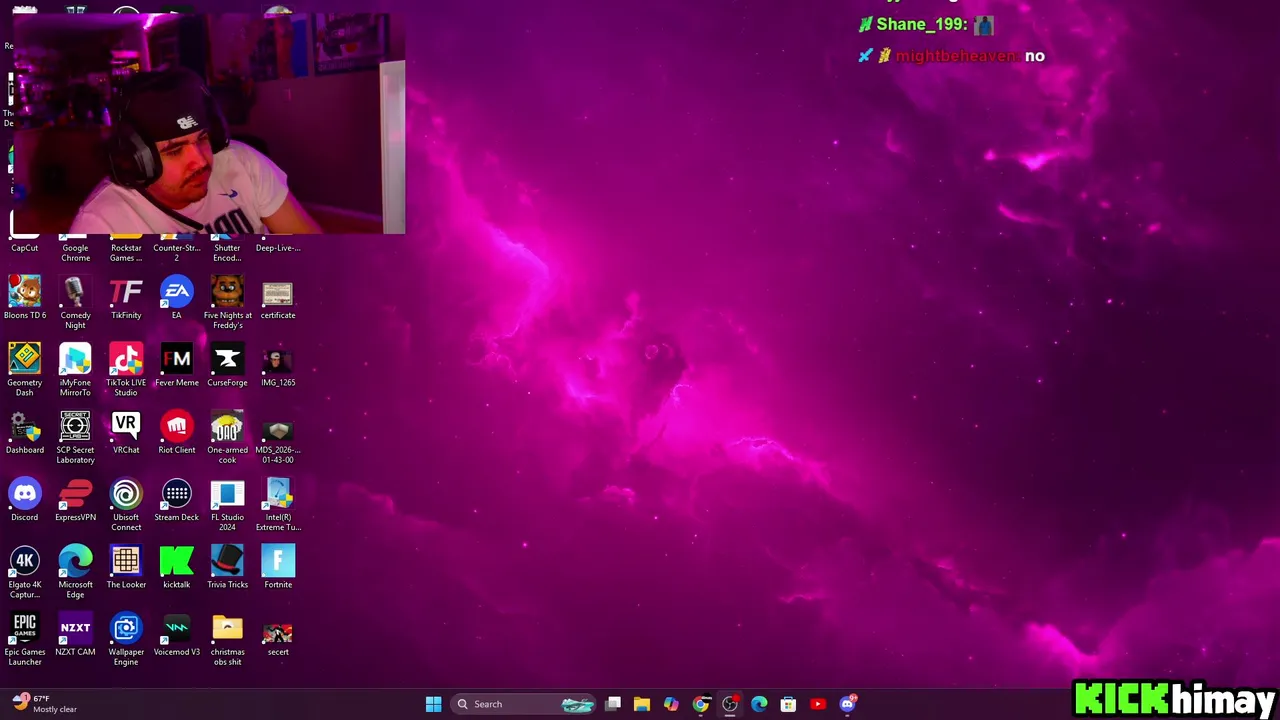Open The Looker desktop icon
The height and width of the screenshot is (720, 1280).
126,567
